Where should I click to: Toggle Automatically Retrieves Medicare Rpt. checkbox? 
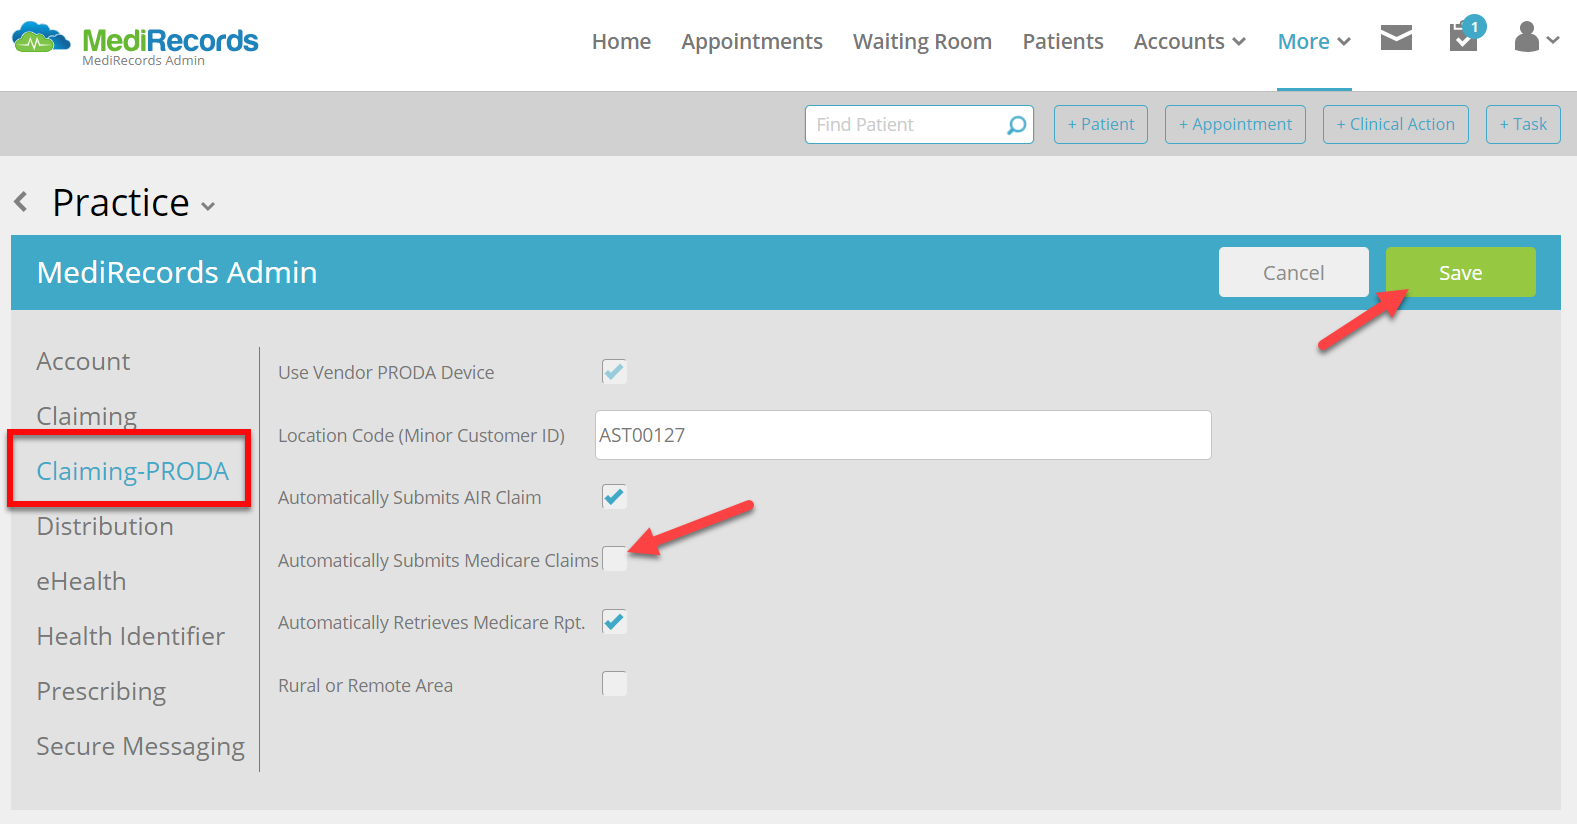pos(614,622)
